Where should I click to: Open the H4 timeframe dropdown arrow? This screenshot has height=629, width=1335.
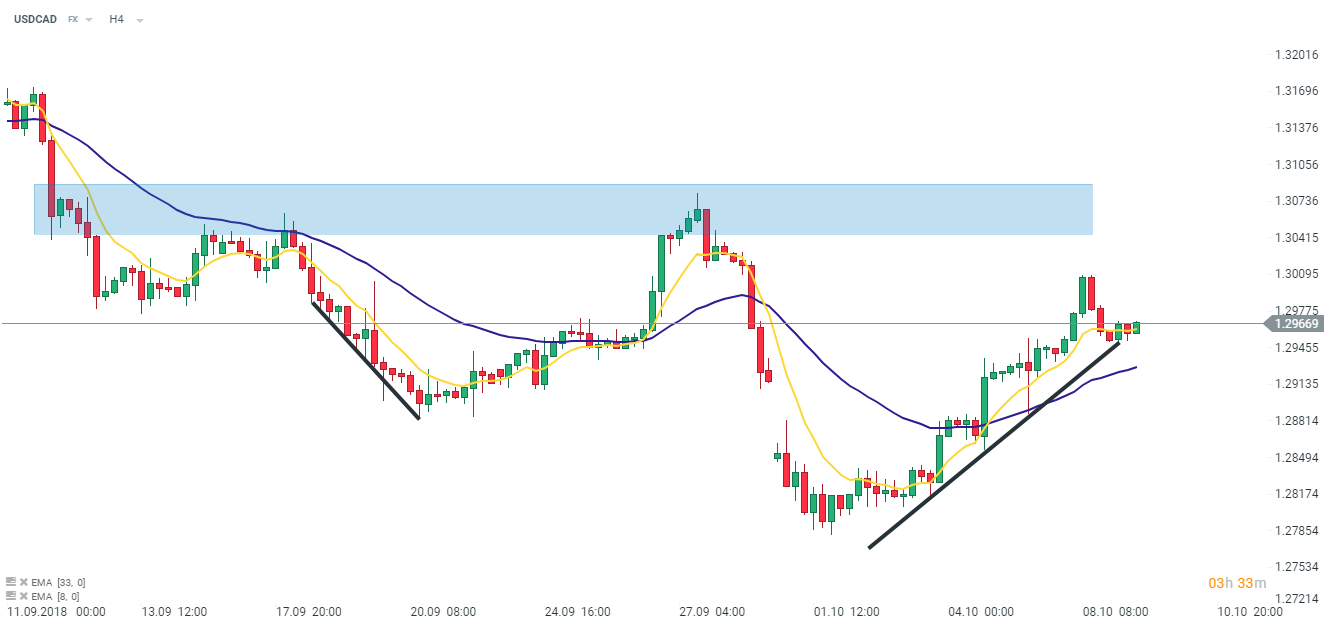pyautogui.click(x=139, y=20)
